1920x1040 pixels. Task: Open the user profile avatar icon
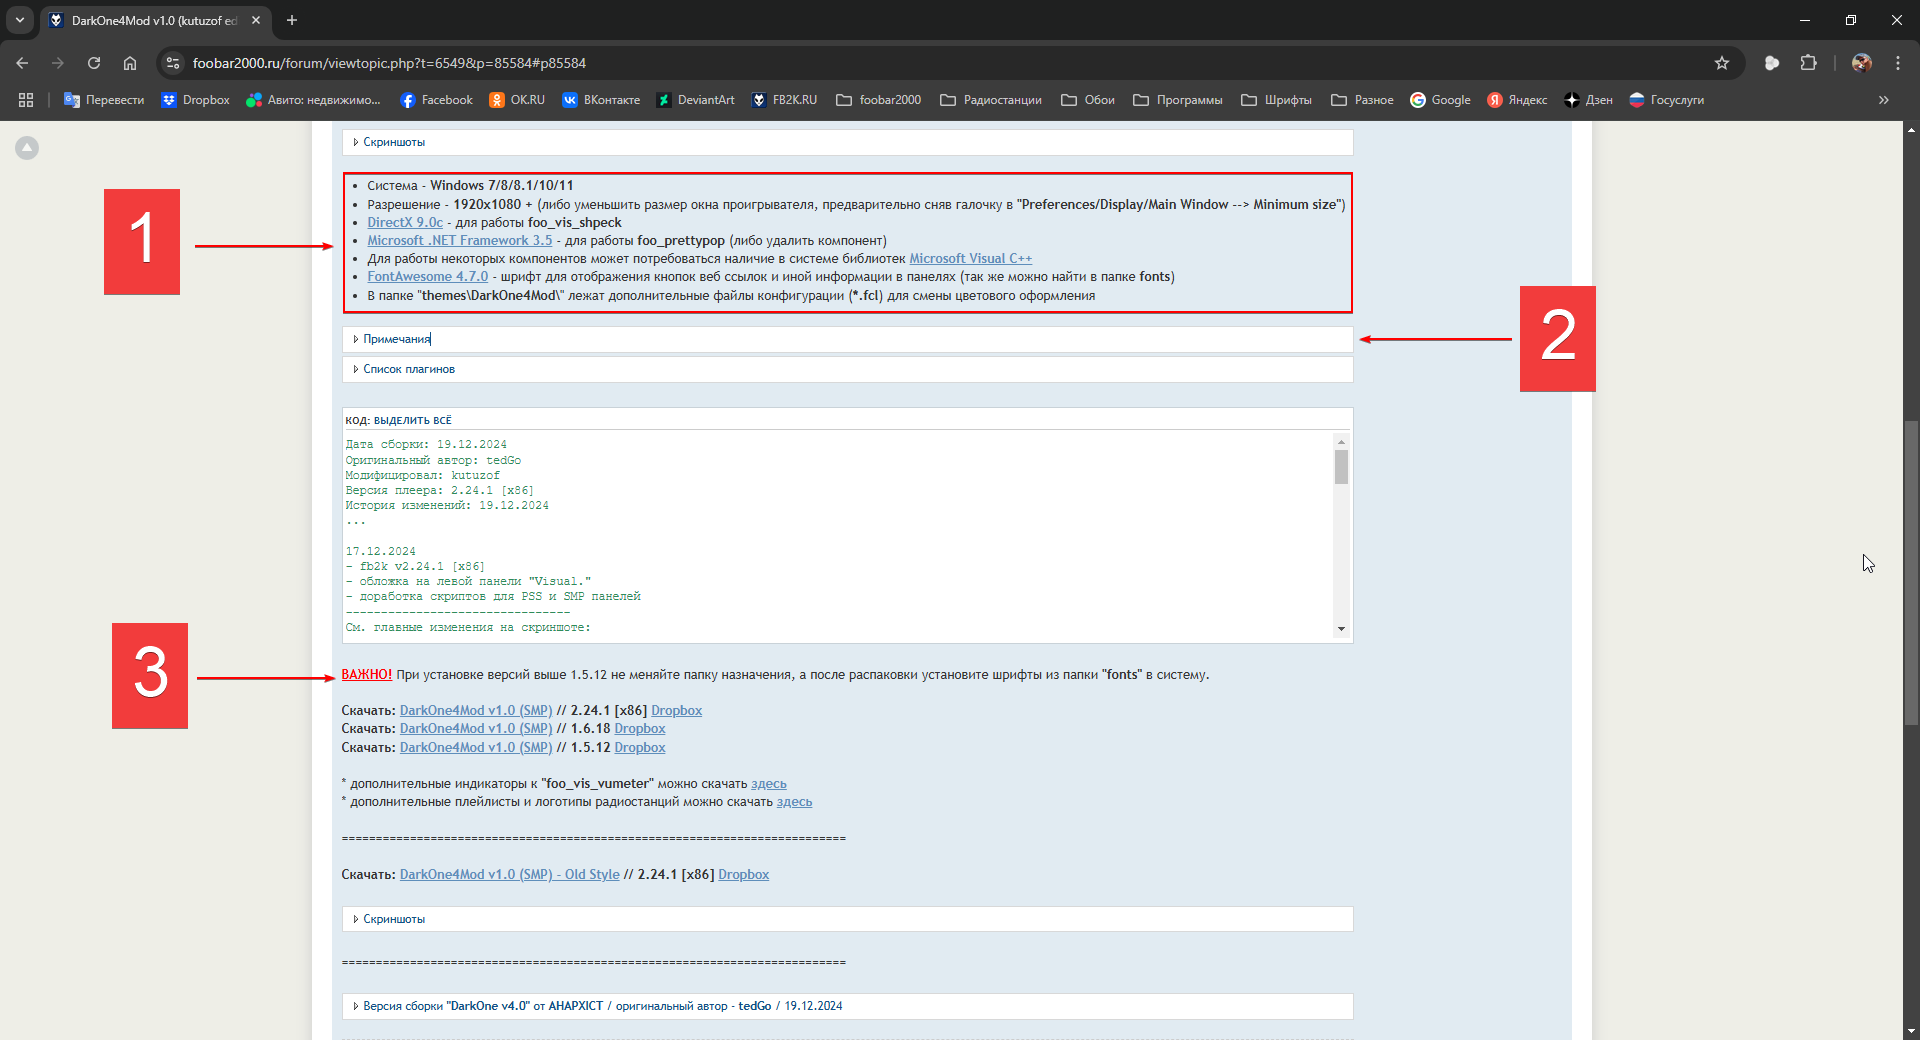click(1861, 63)
